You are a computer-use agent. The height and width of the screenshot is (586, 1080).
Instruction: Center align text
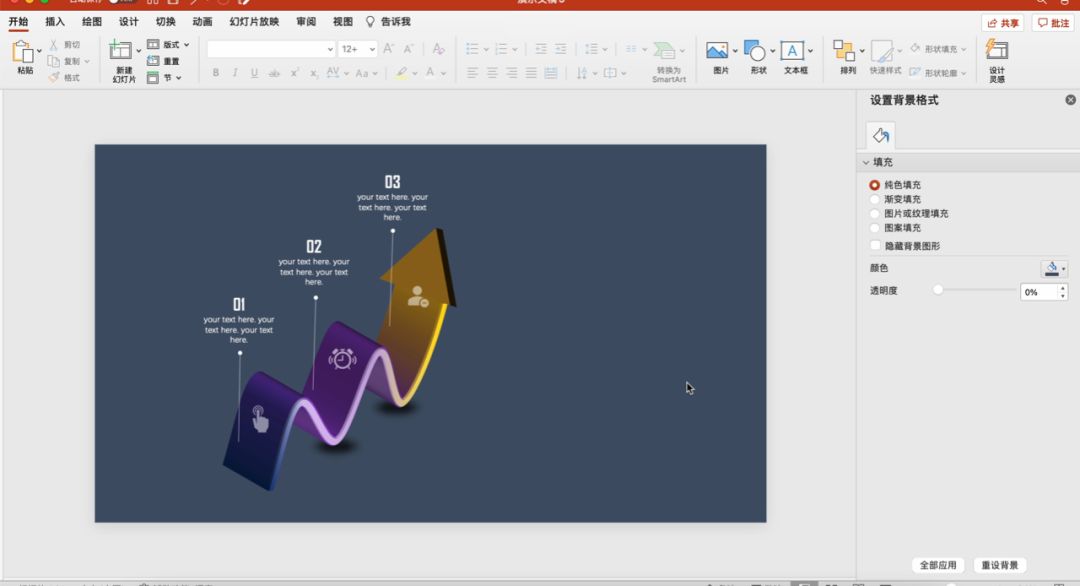[x=492, y=73]
